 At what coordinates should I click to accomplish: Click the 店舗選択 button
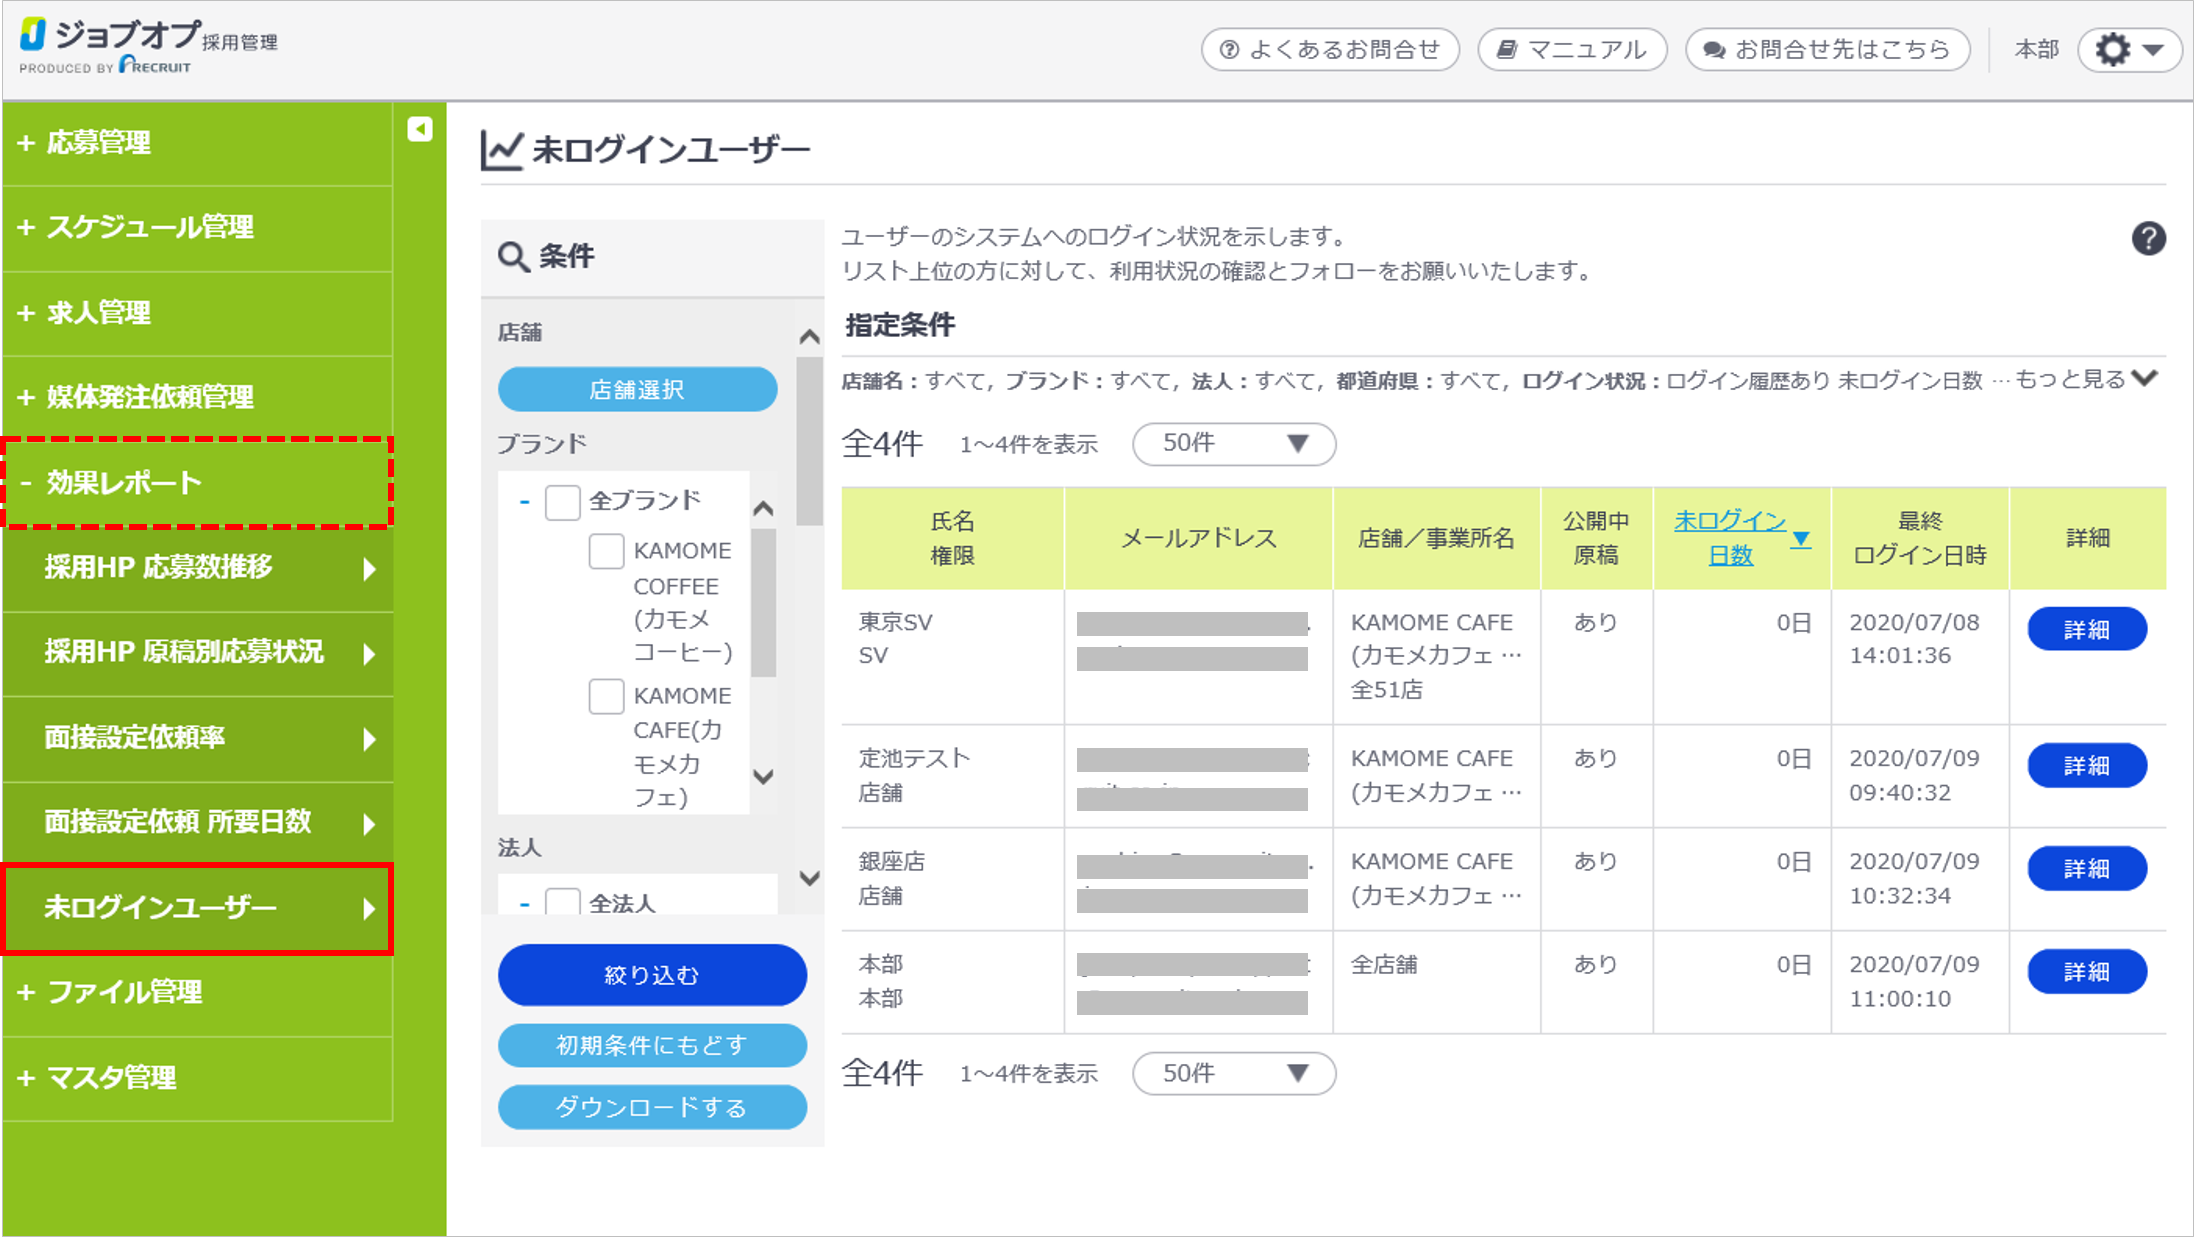(x=637, y=390)
